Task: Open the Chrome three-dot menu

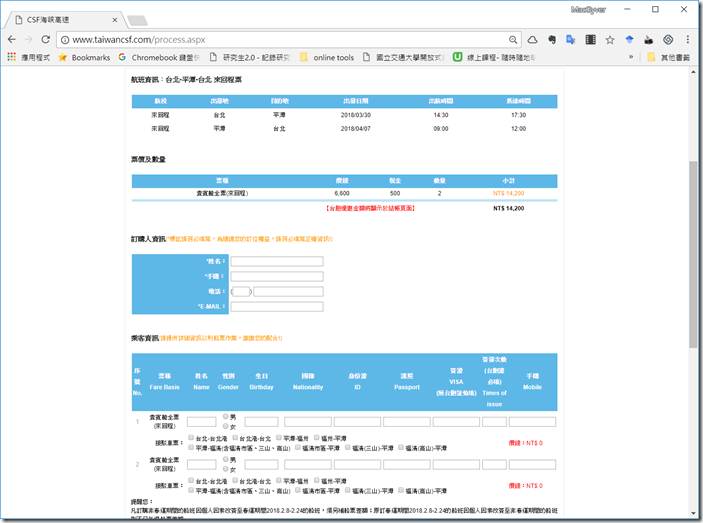Action: (x=688, y=40)
